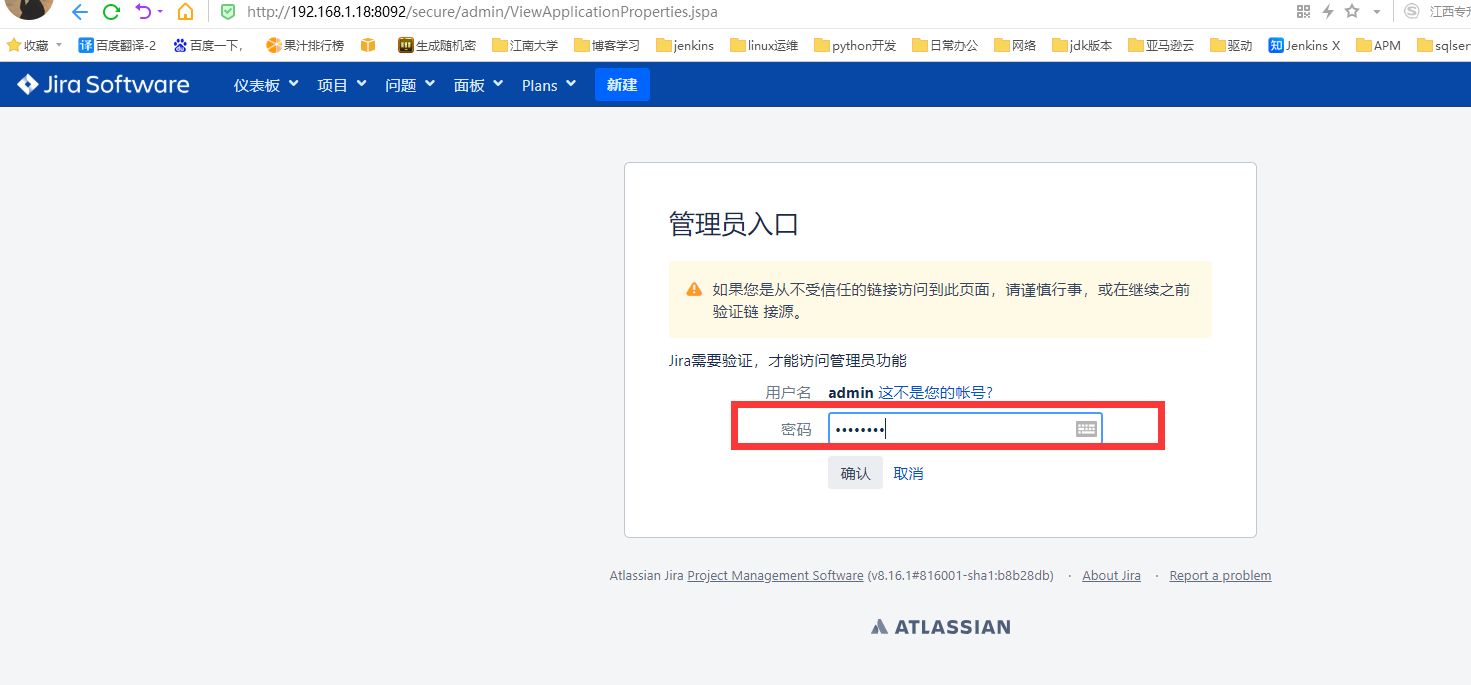Click the 这不是您的帐号? link
The width and height of the screenshot is (1471, 685).
coord(935,393)
